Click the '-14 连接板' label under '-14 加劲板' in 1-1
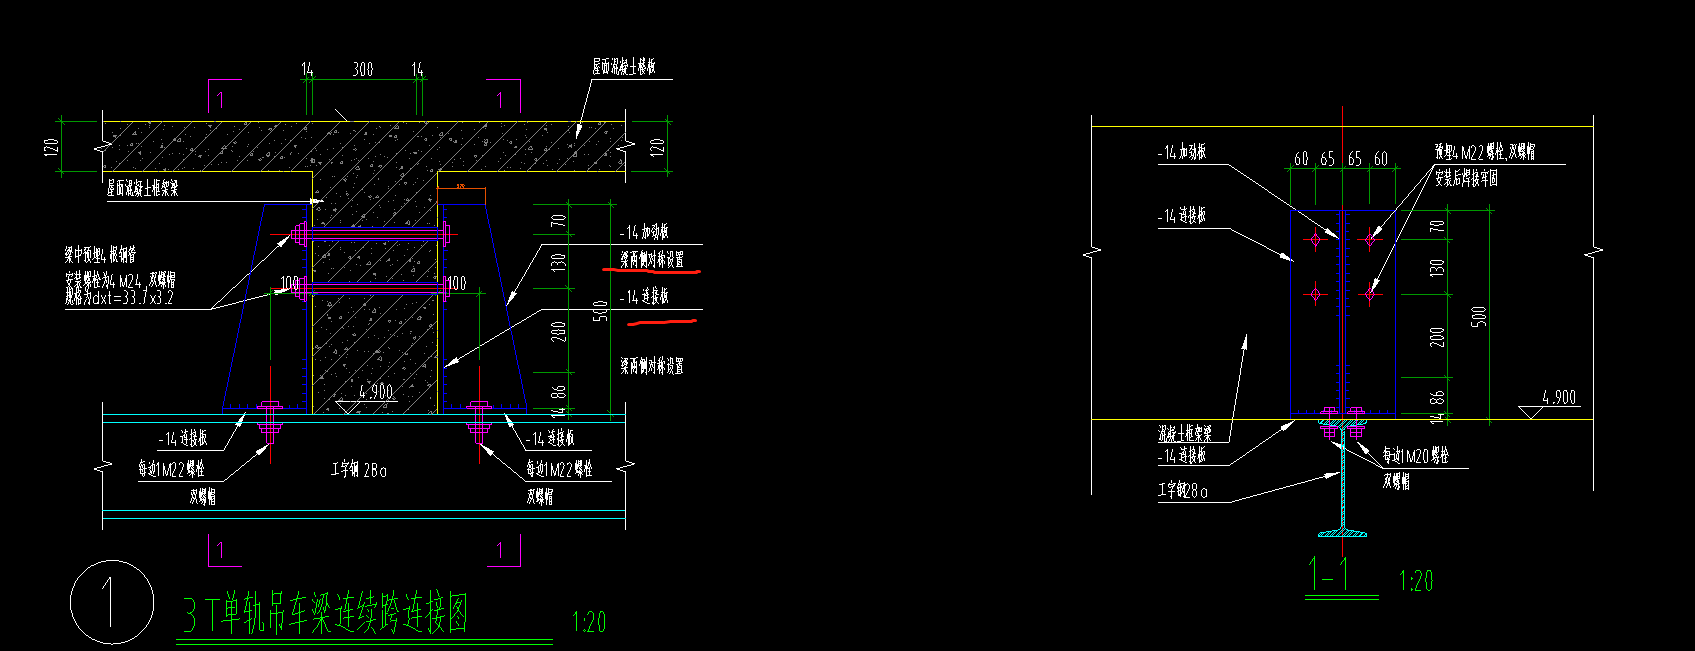This screenshot has width=1695, height=651. pyautogui.click(x=1182, y=216)
